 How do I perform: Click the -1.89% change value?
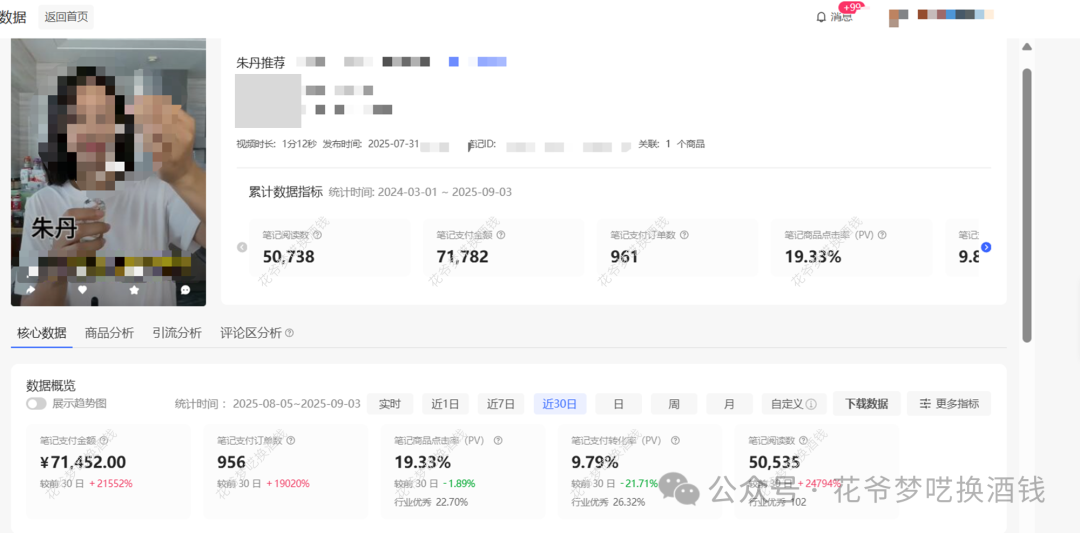(459, 483)
